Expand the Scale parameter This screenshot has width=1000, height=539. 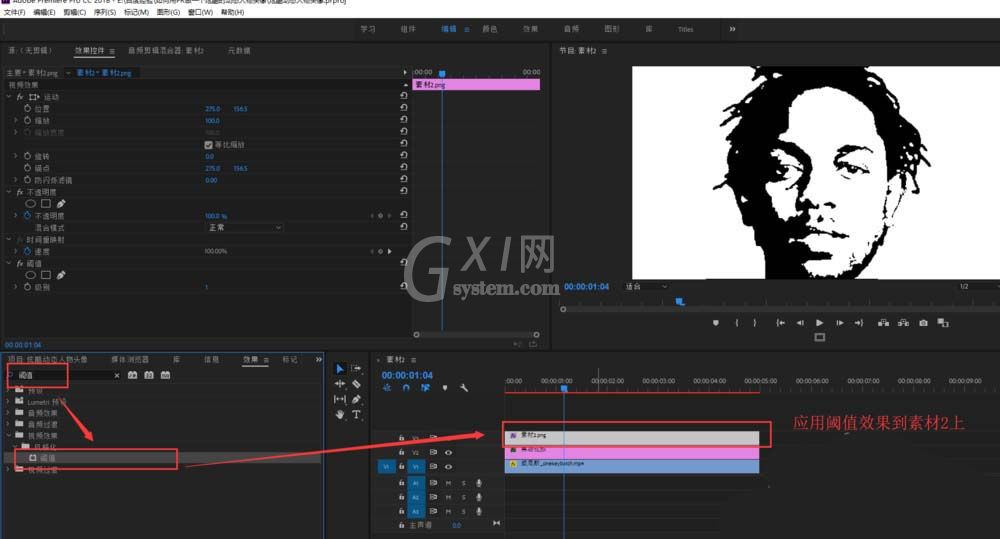(16, 120)
